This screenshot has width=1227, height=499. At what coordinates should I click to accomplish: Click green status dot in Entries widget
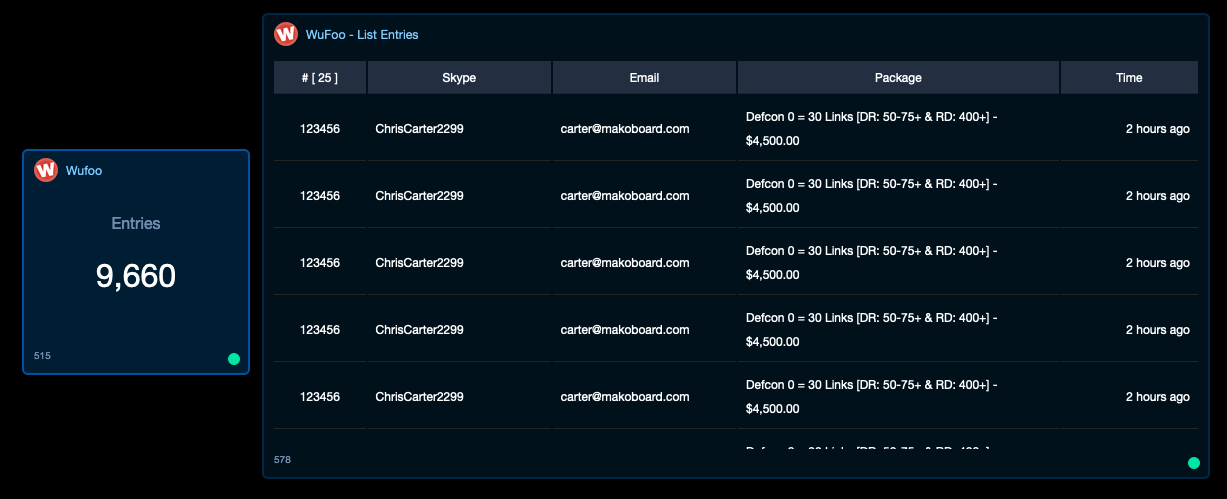[234, 359]
